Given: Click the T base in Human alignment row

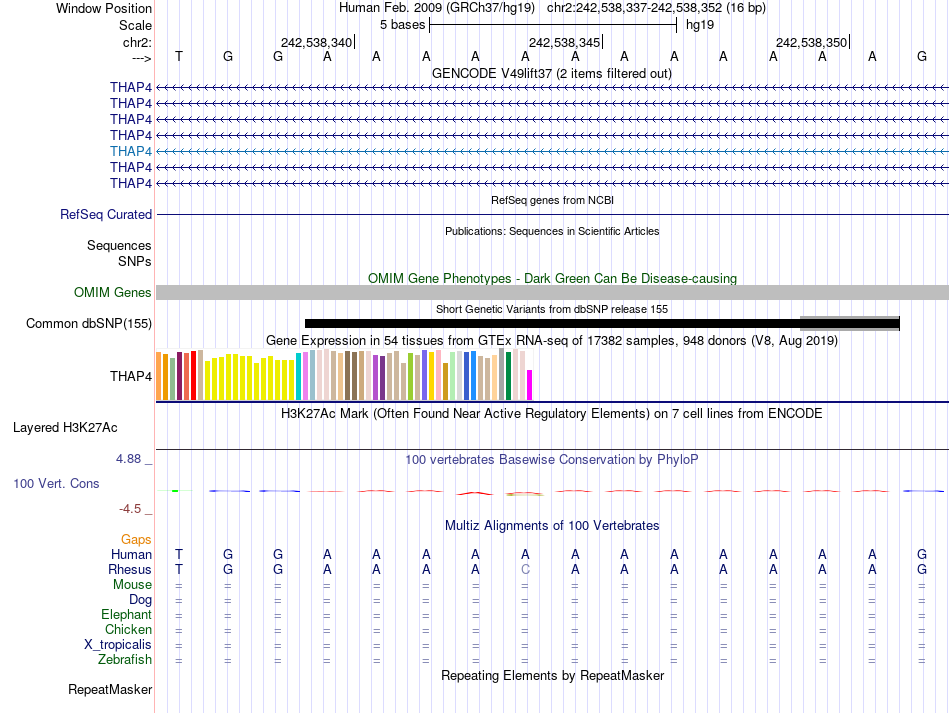Looking at the screenshot, I should [179, 554].
